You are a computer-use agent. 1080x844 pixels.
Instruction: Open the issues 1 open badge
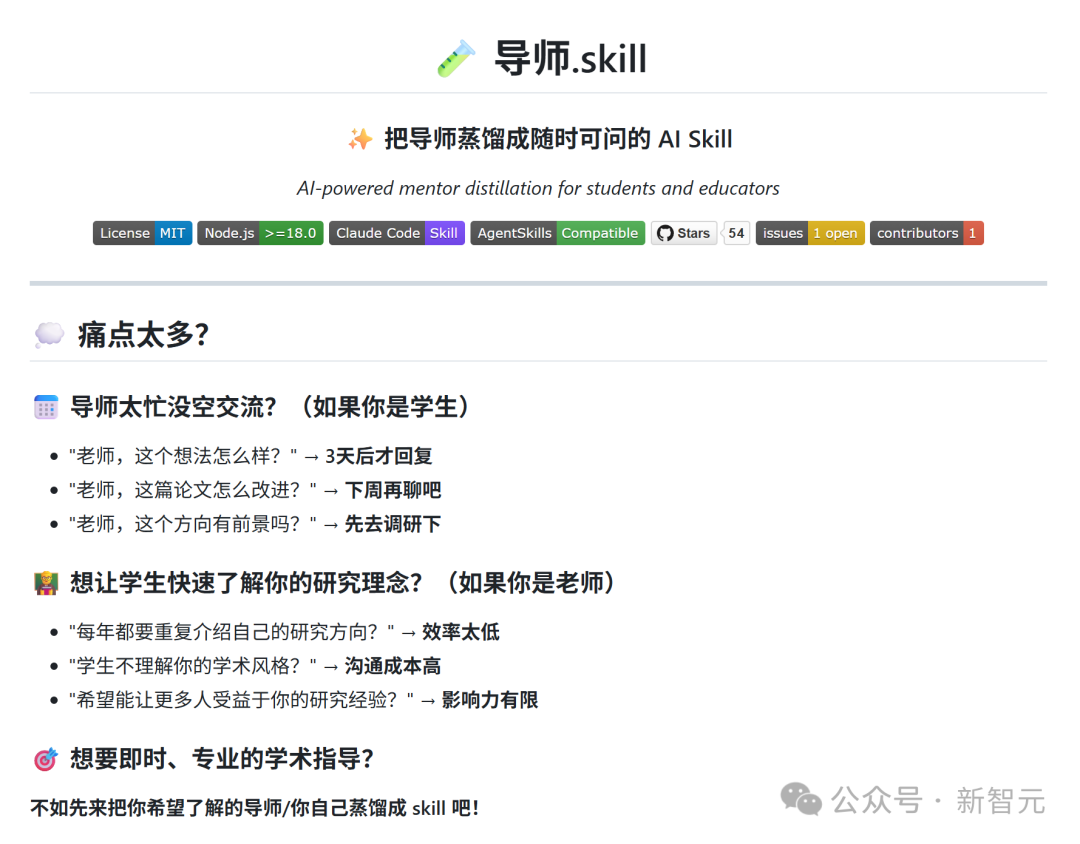pos(810,233)
